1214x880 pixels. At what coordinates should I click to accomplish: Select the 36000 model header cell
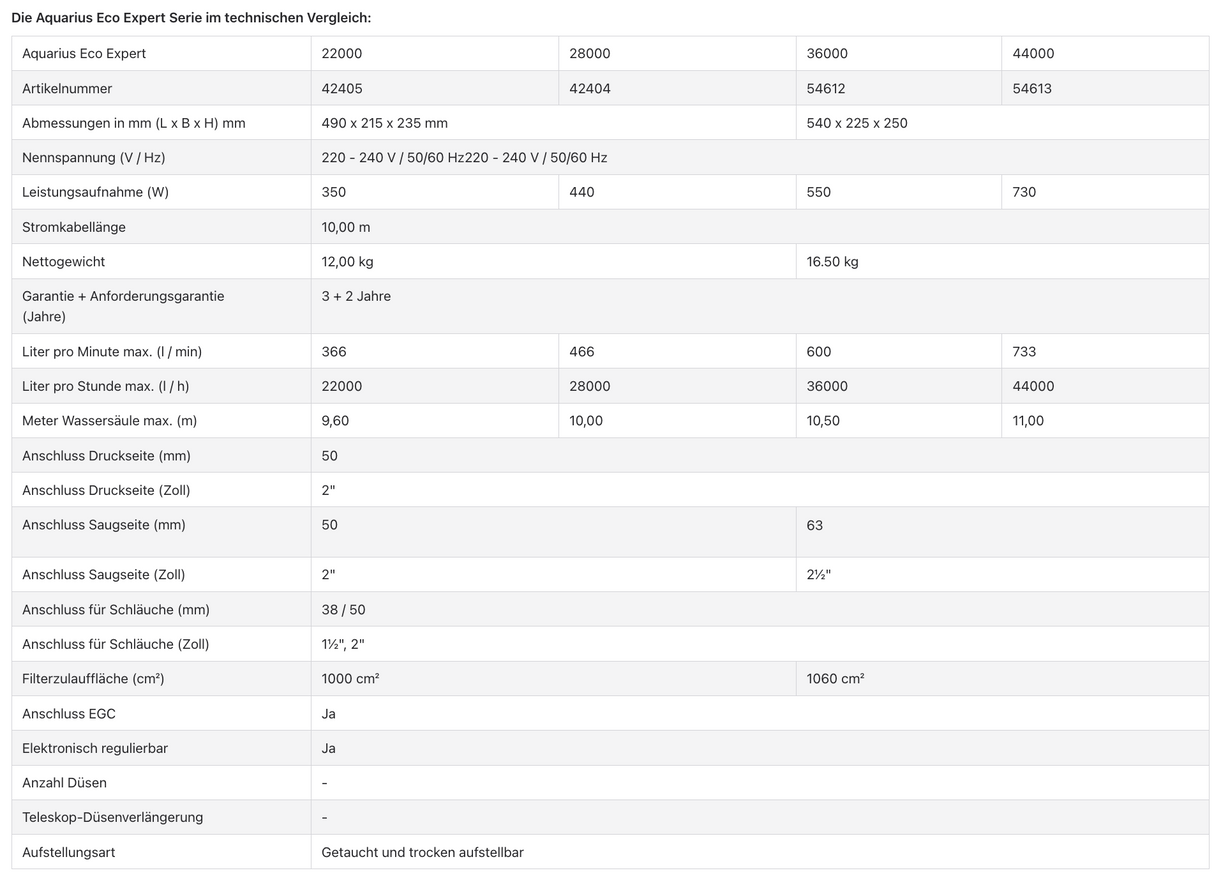pyautogui.click(x=827, y=53)
